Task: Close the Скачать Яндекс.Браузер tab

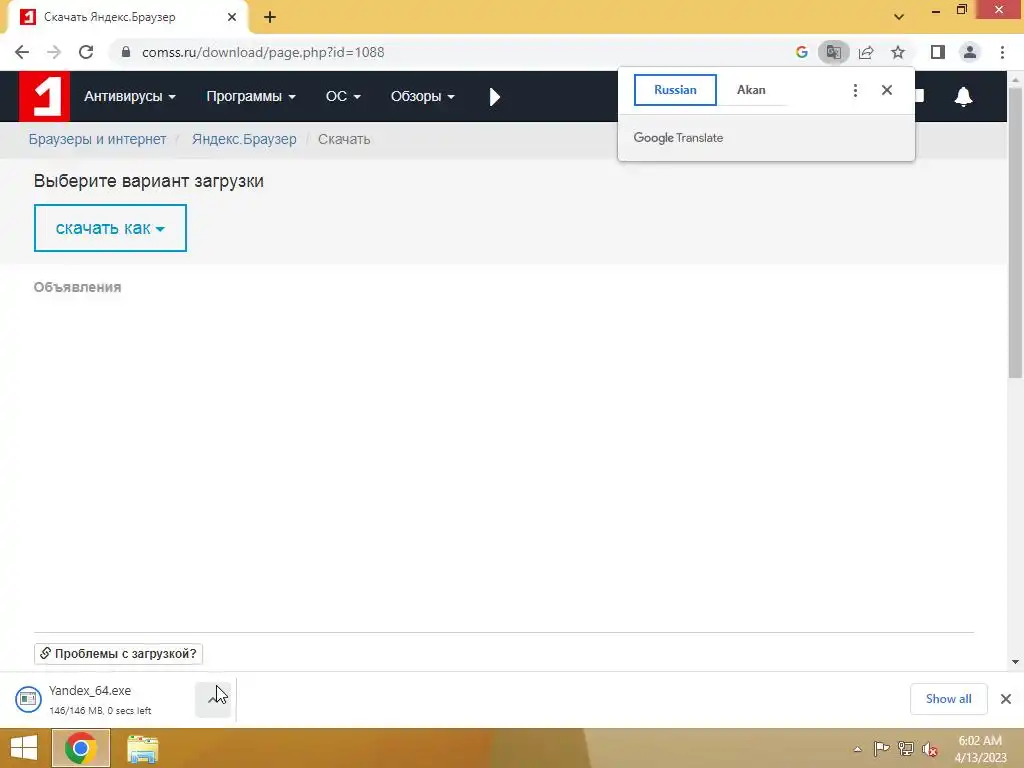Action: [232, 18]
